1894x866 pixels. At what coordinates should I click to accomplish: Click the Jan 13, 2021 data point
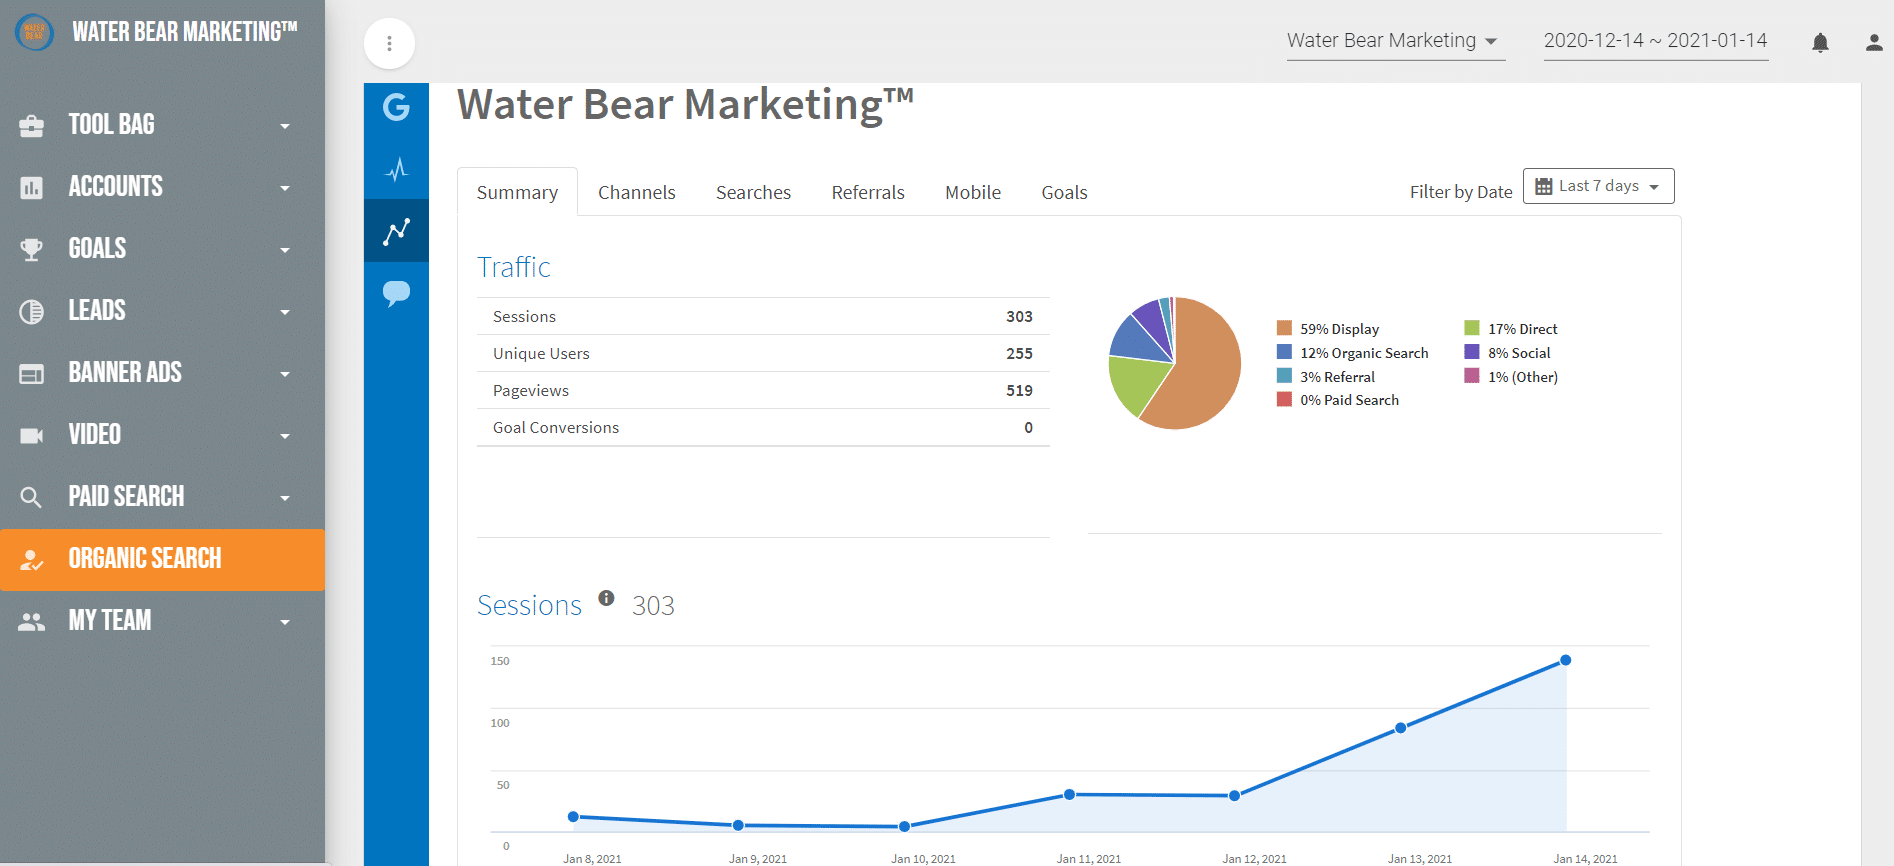click(1400, 728)
